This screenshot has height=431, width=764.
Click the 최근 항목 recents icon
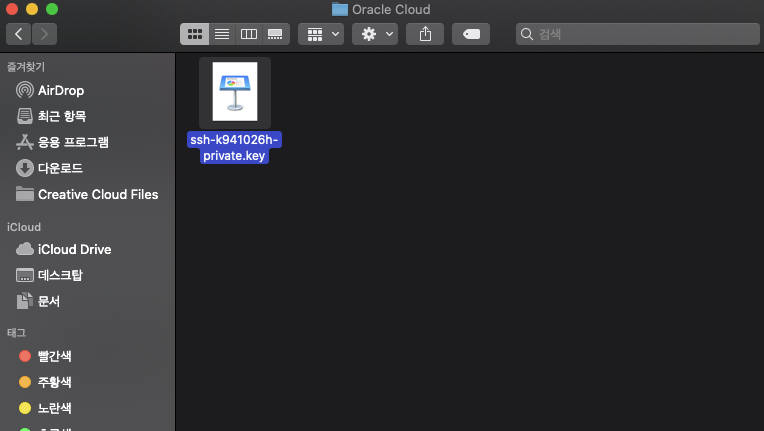coord(25,116)
